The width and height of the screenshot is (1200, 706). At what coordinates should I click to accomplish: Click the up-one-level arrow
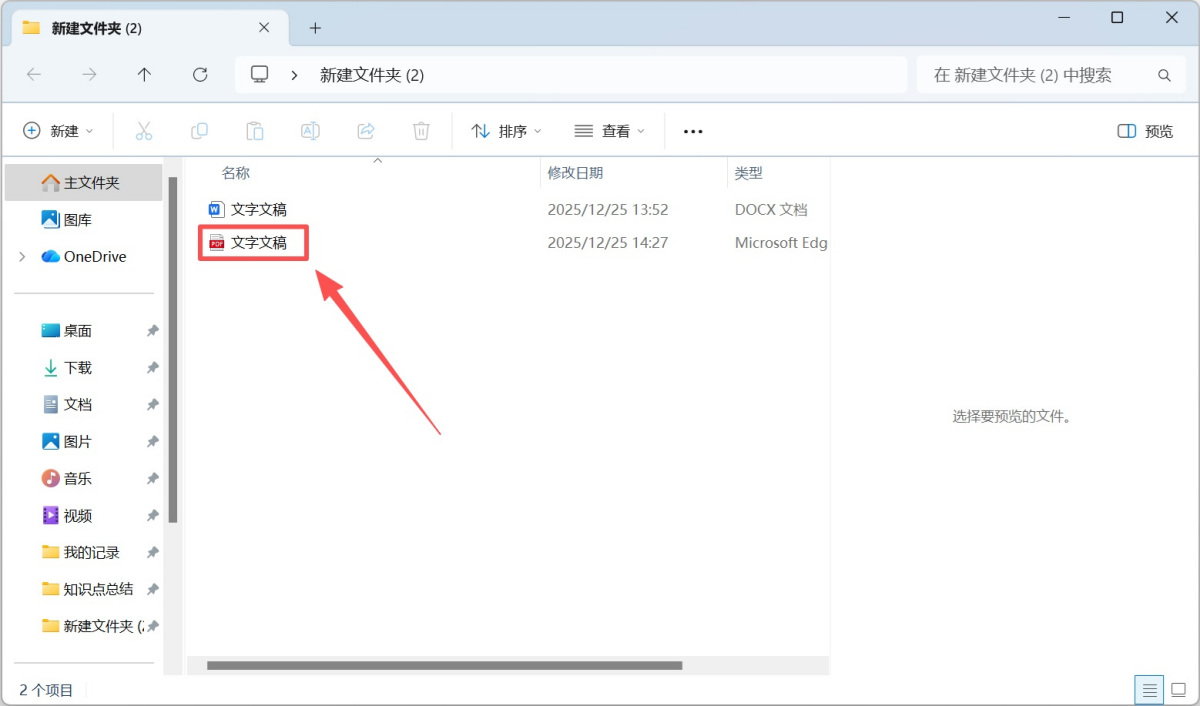(x=144, y=74)
